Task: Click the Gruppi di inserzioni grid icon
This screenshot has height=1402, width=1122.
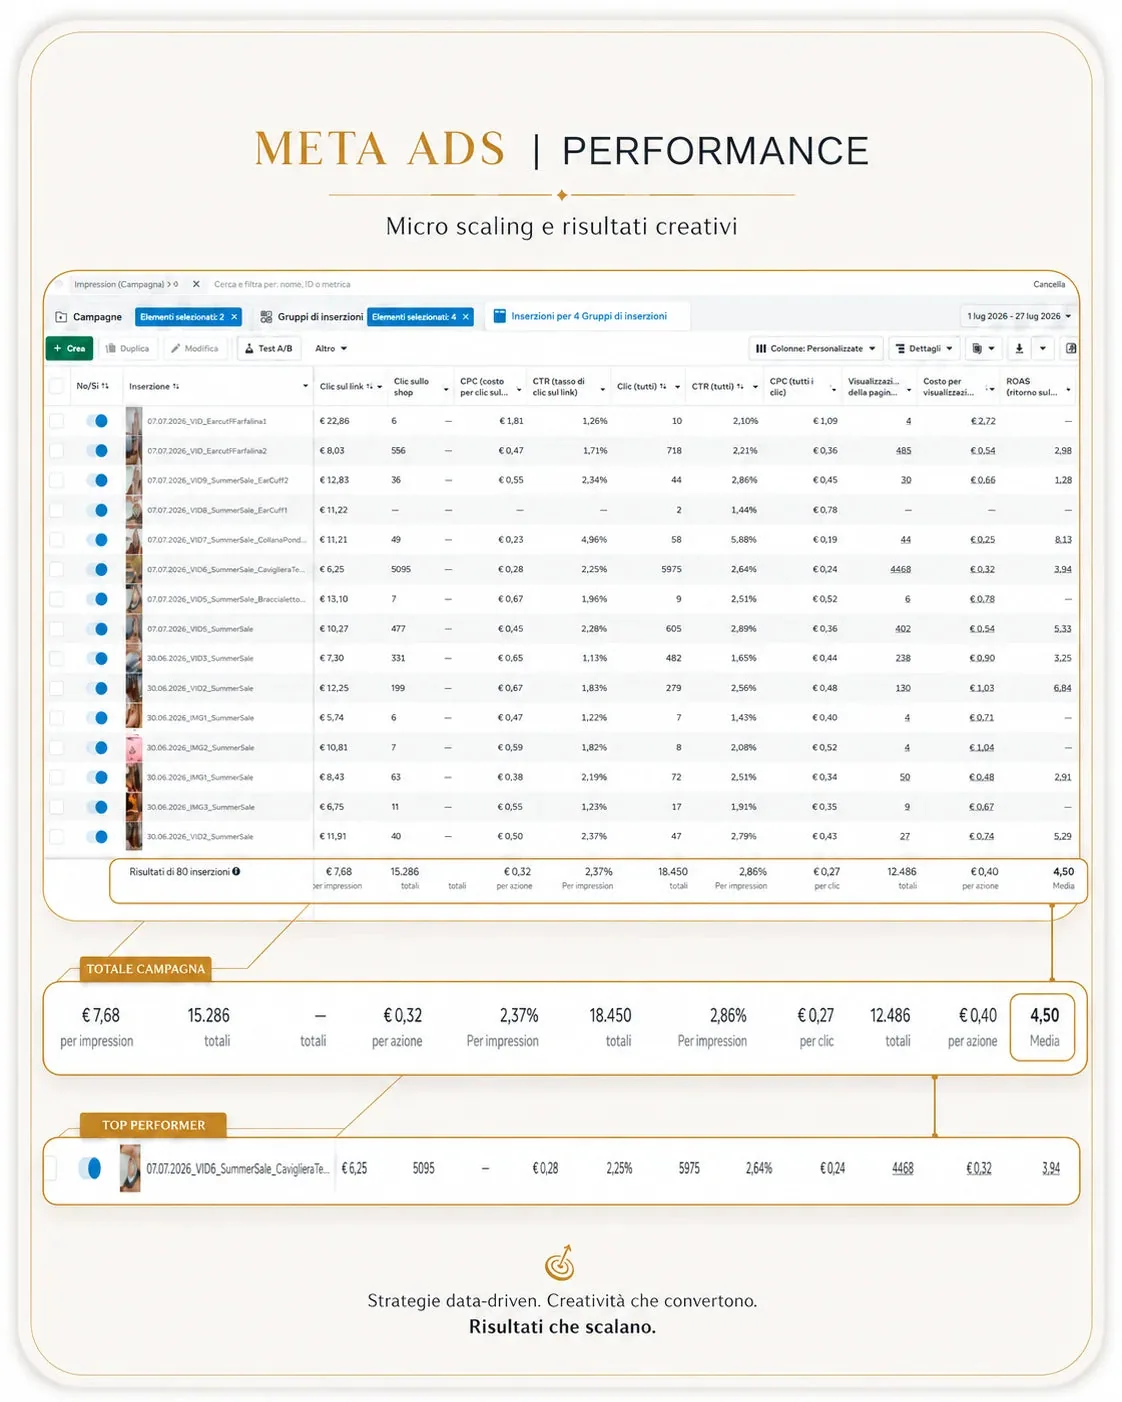Action: [266, 317]
